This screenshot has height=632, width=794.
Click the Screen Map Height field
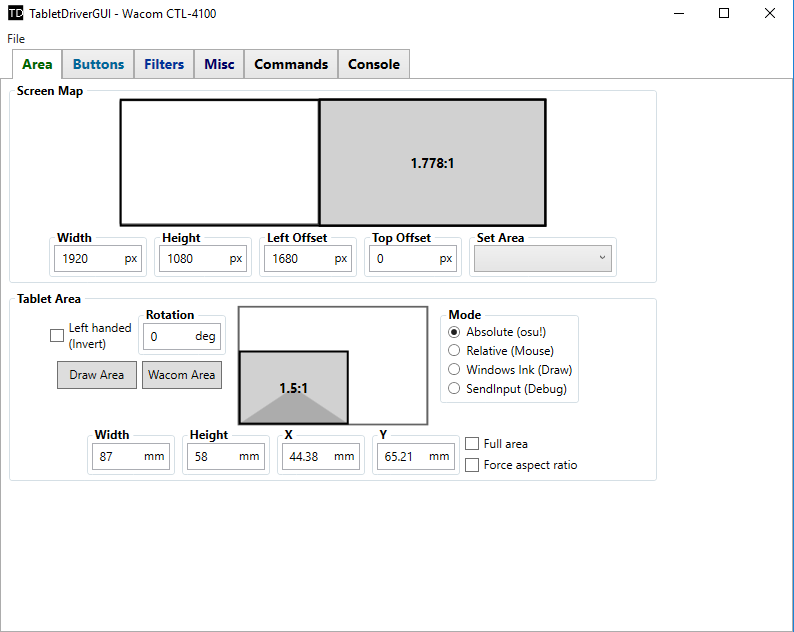click(x=203, y=259)
